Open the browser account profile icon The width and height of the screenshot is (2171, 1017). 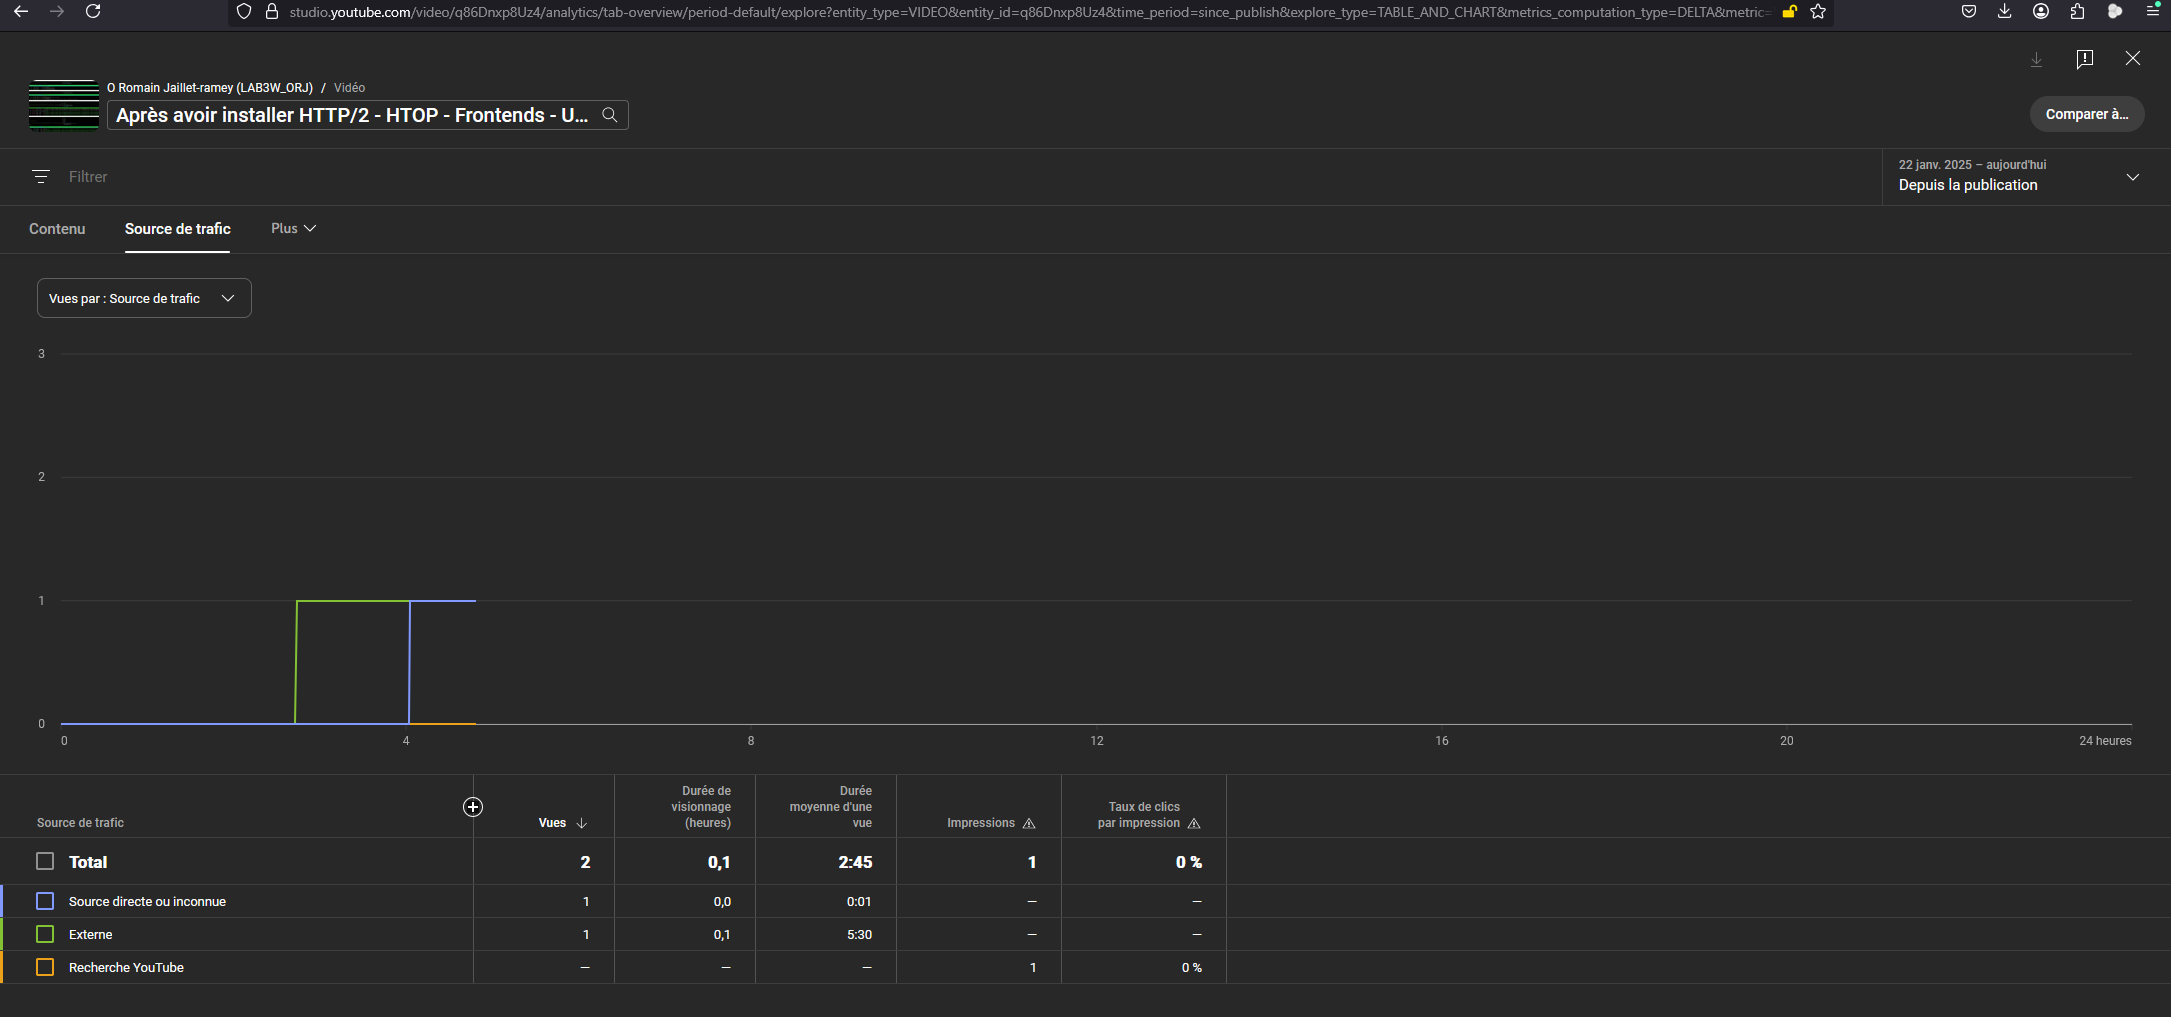click(x=2041, y=11)
